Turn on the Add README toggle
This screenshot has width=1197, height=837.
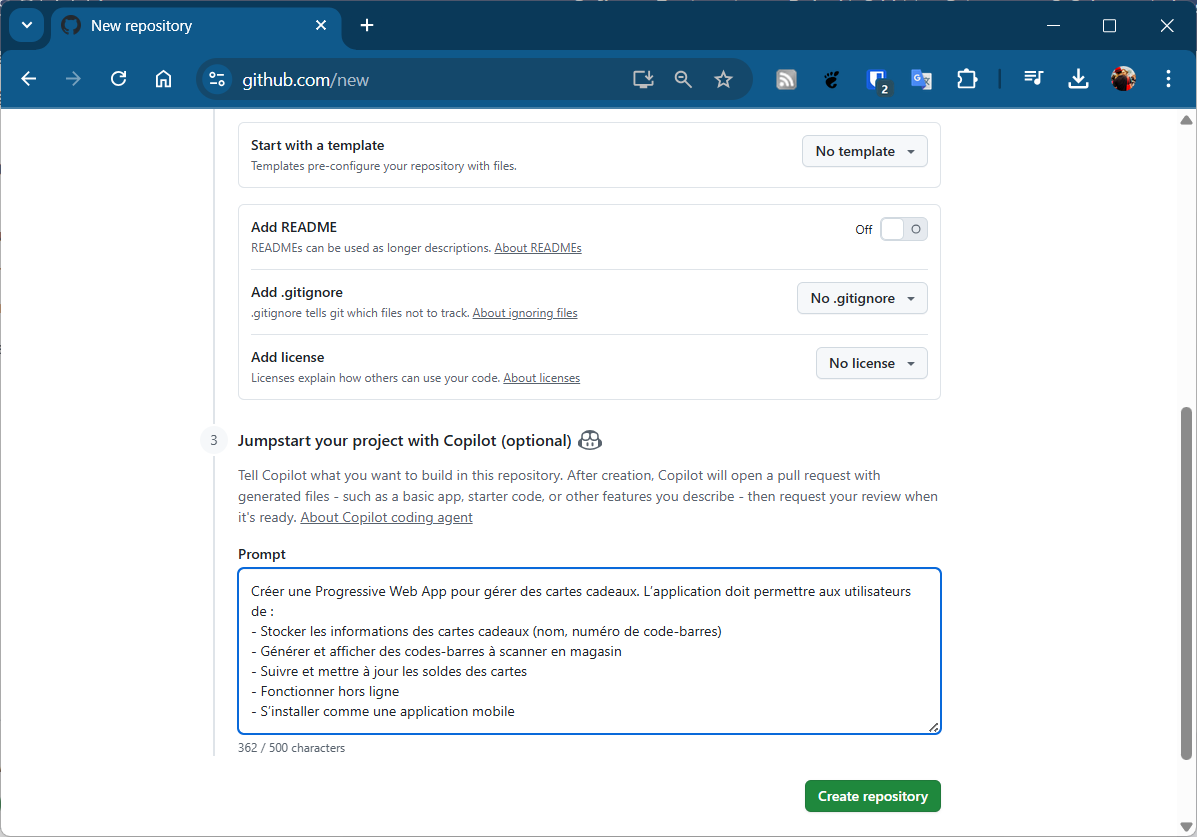click(x=903, y=229)
